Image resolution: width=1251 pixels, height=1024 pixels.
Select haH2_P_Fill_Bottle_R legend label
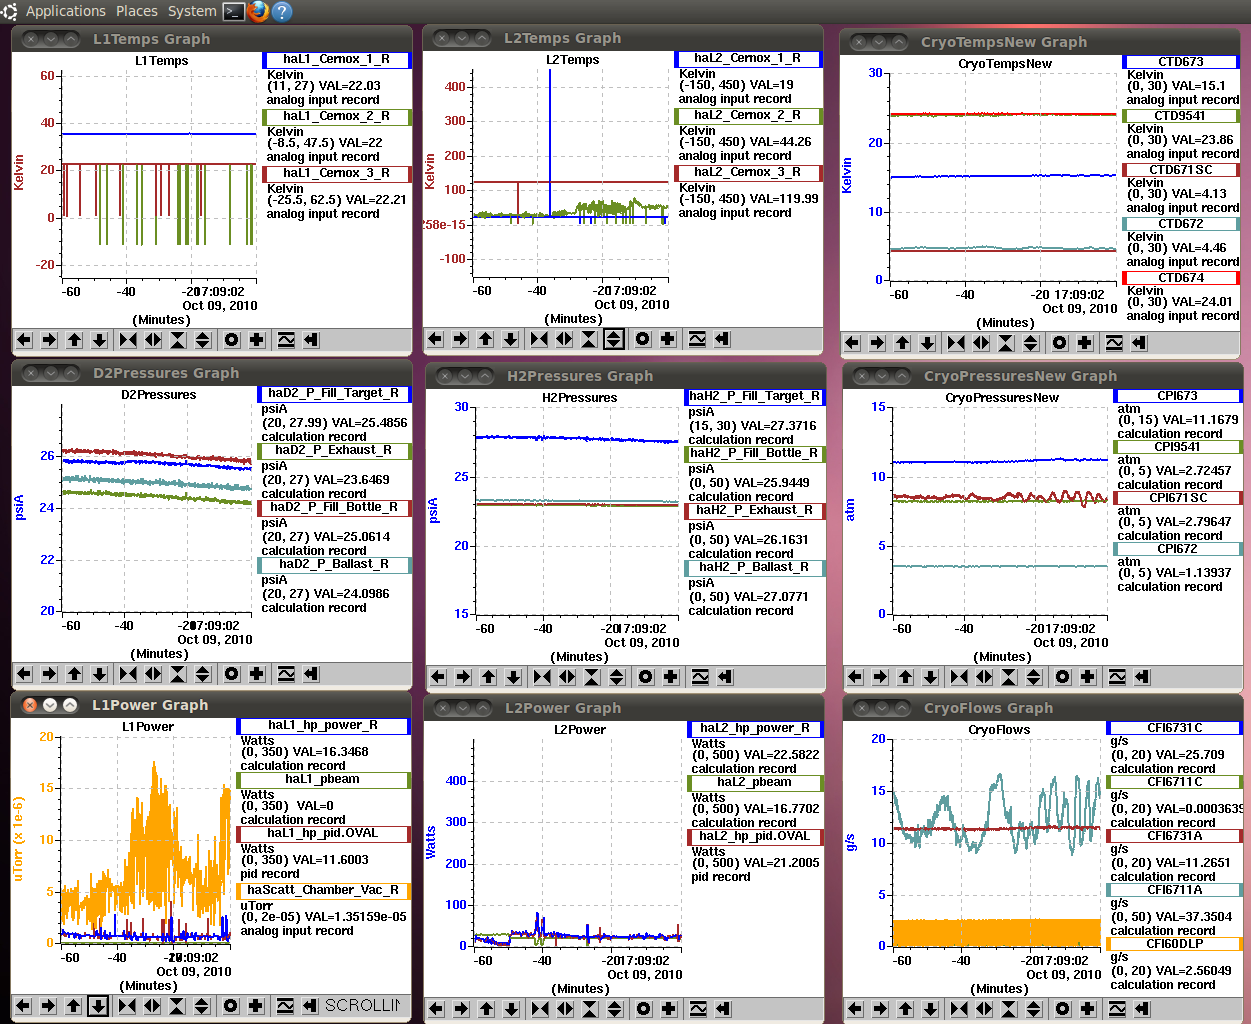[x=755, y=453]
